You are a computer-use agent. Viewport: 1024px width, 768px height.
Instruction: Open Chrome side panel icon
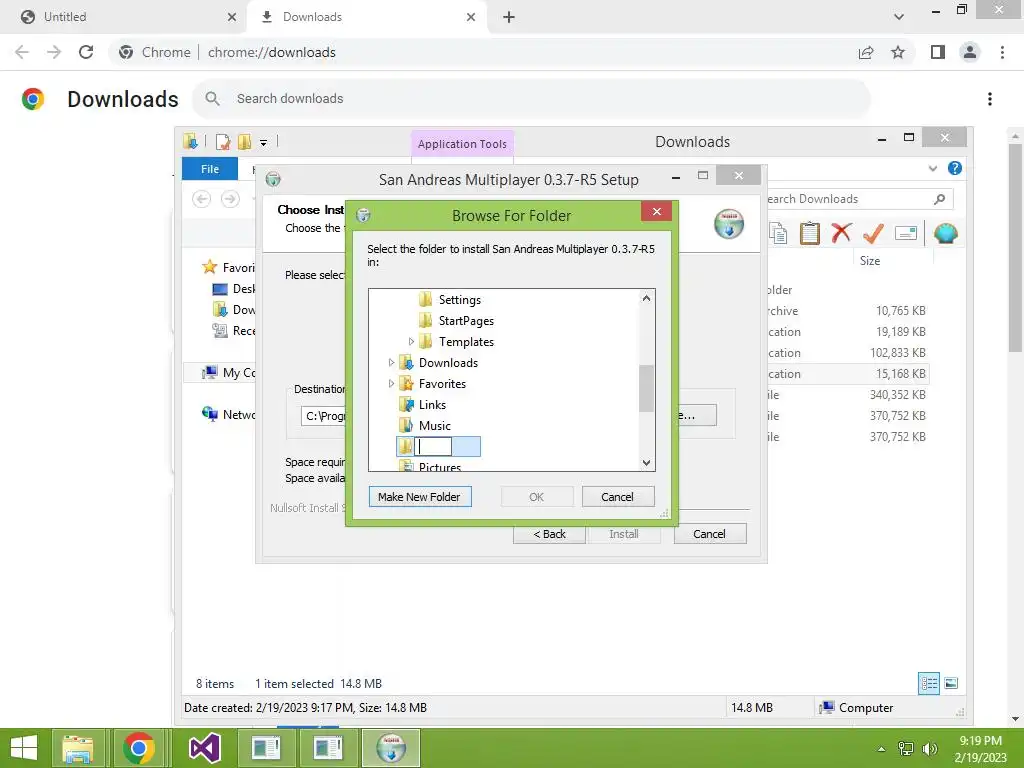[938, 52]
